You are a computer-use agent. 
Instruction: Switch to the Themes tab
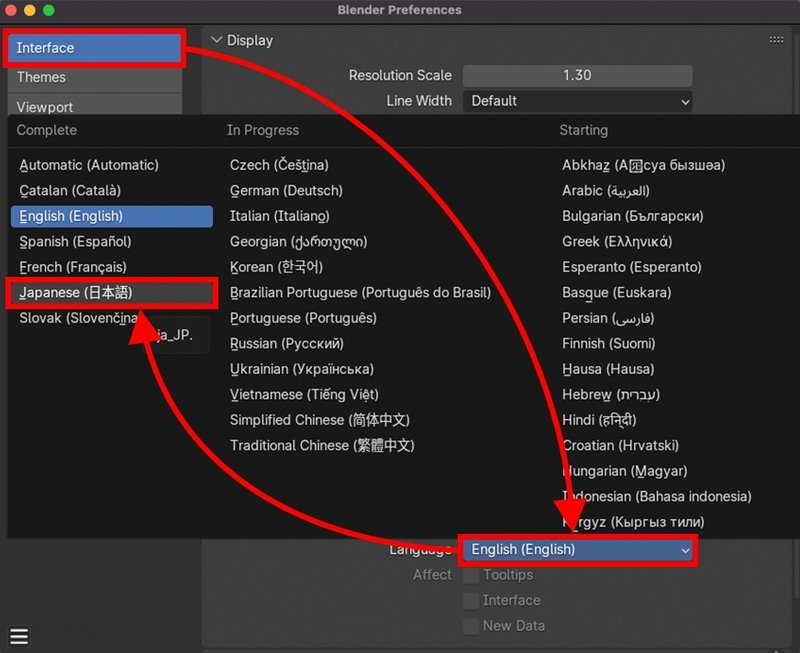(x=94, y=78)
